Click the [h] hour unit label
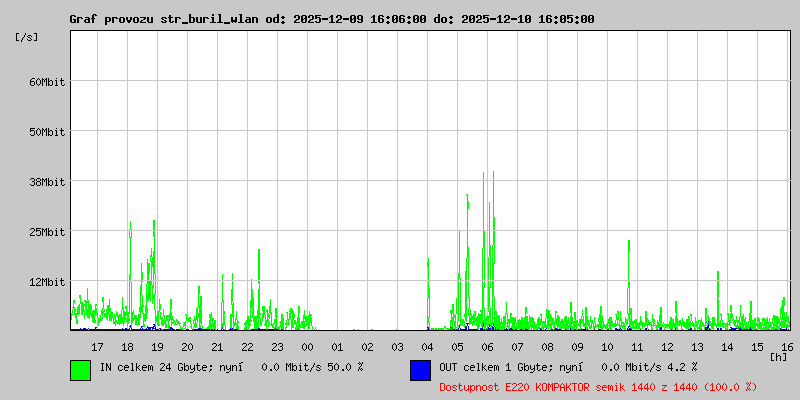This screenshot has width=800, height=400. tap(779, 356)
